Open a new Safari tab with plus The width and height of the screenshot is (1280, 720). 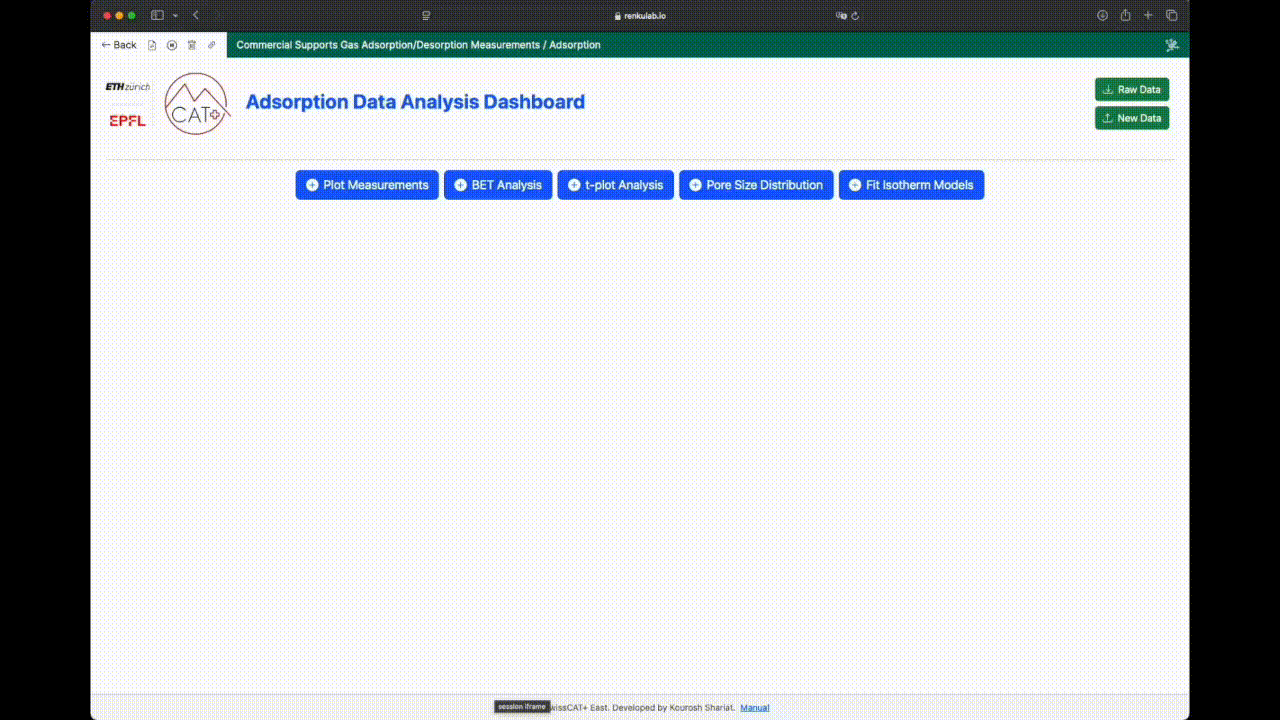pyautogui.click(x=1148, y=15)
